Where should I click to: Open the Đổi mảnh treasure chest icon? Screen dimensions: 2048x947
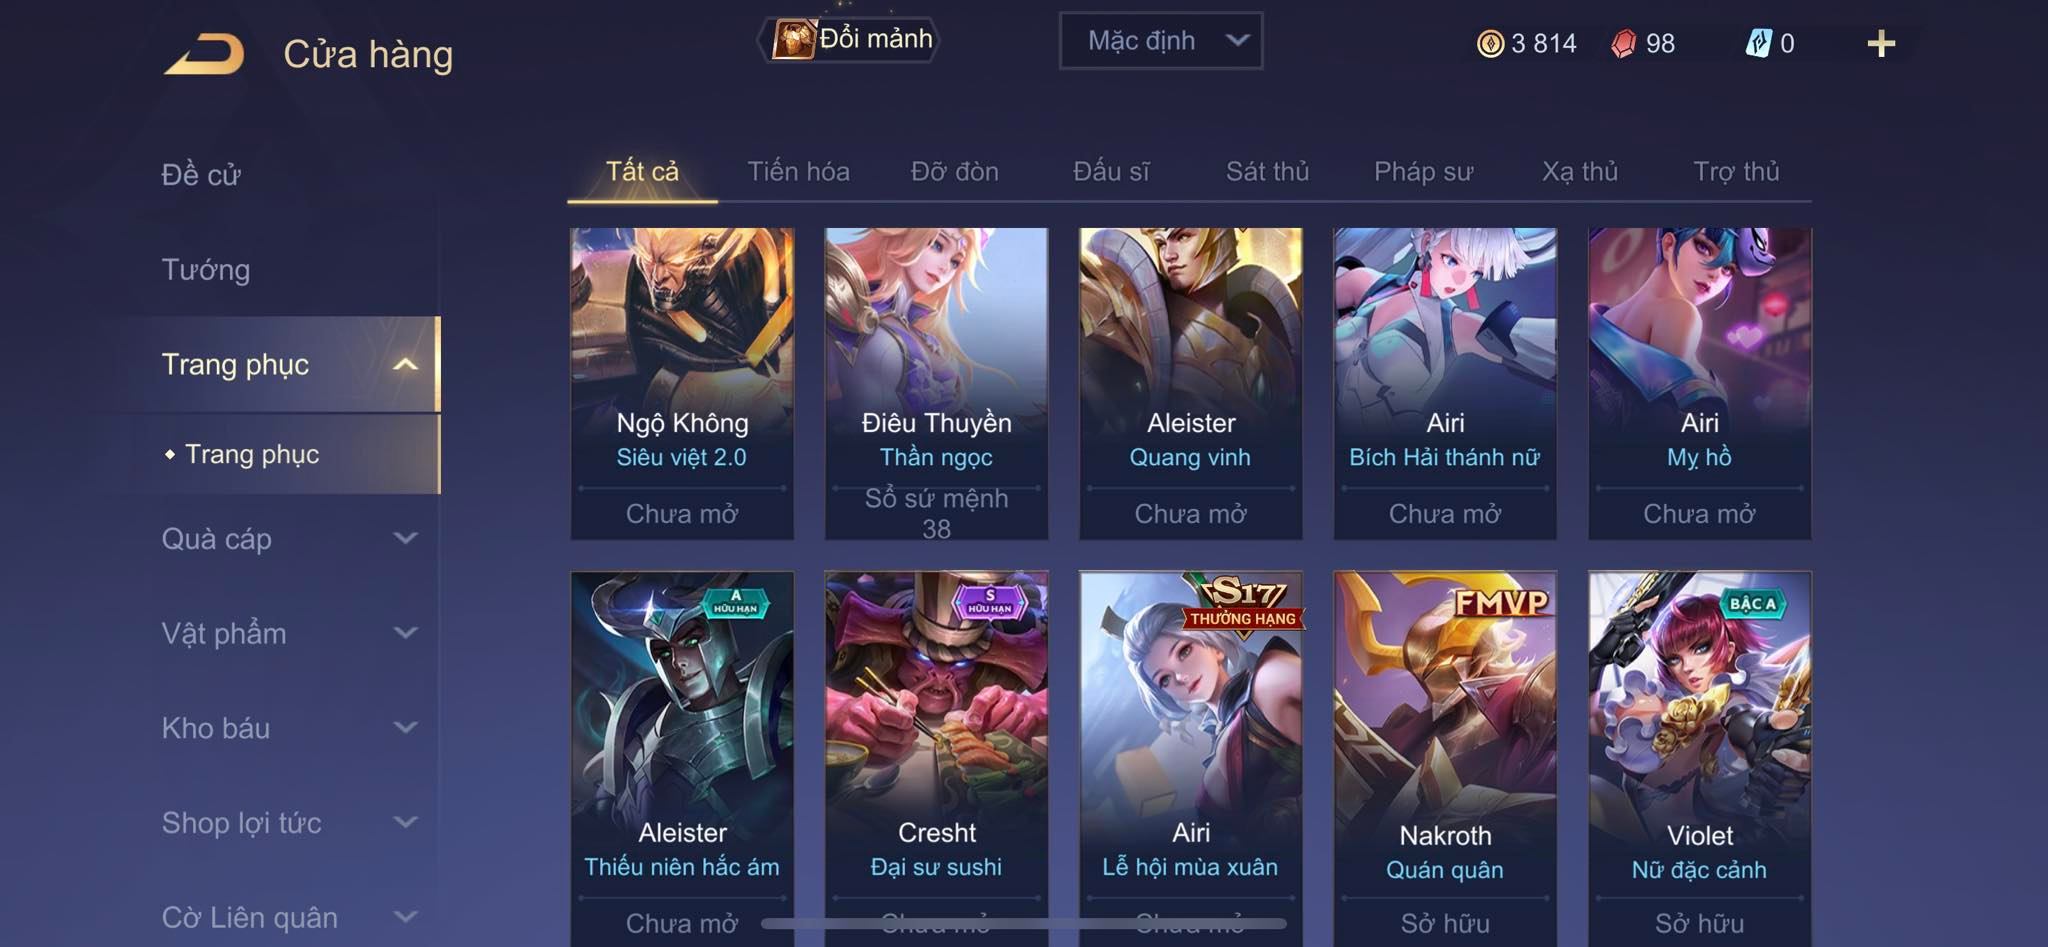tap(794, 40)
